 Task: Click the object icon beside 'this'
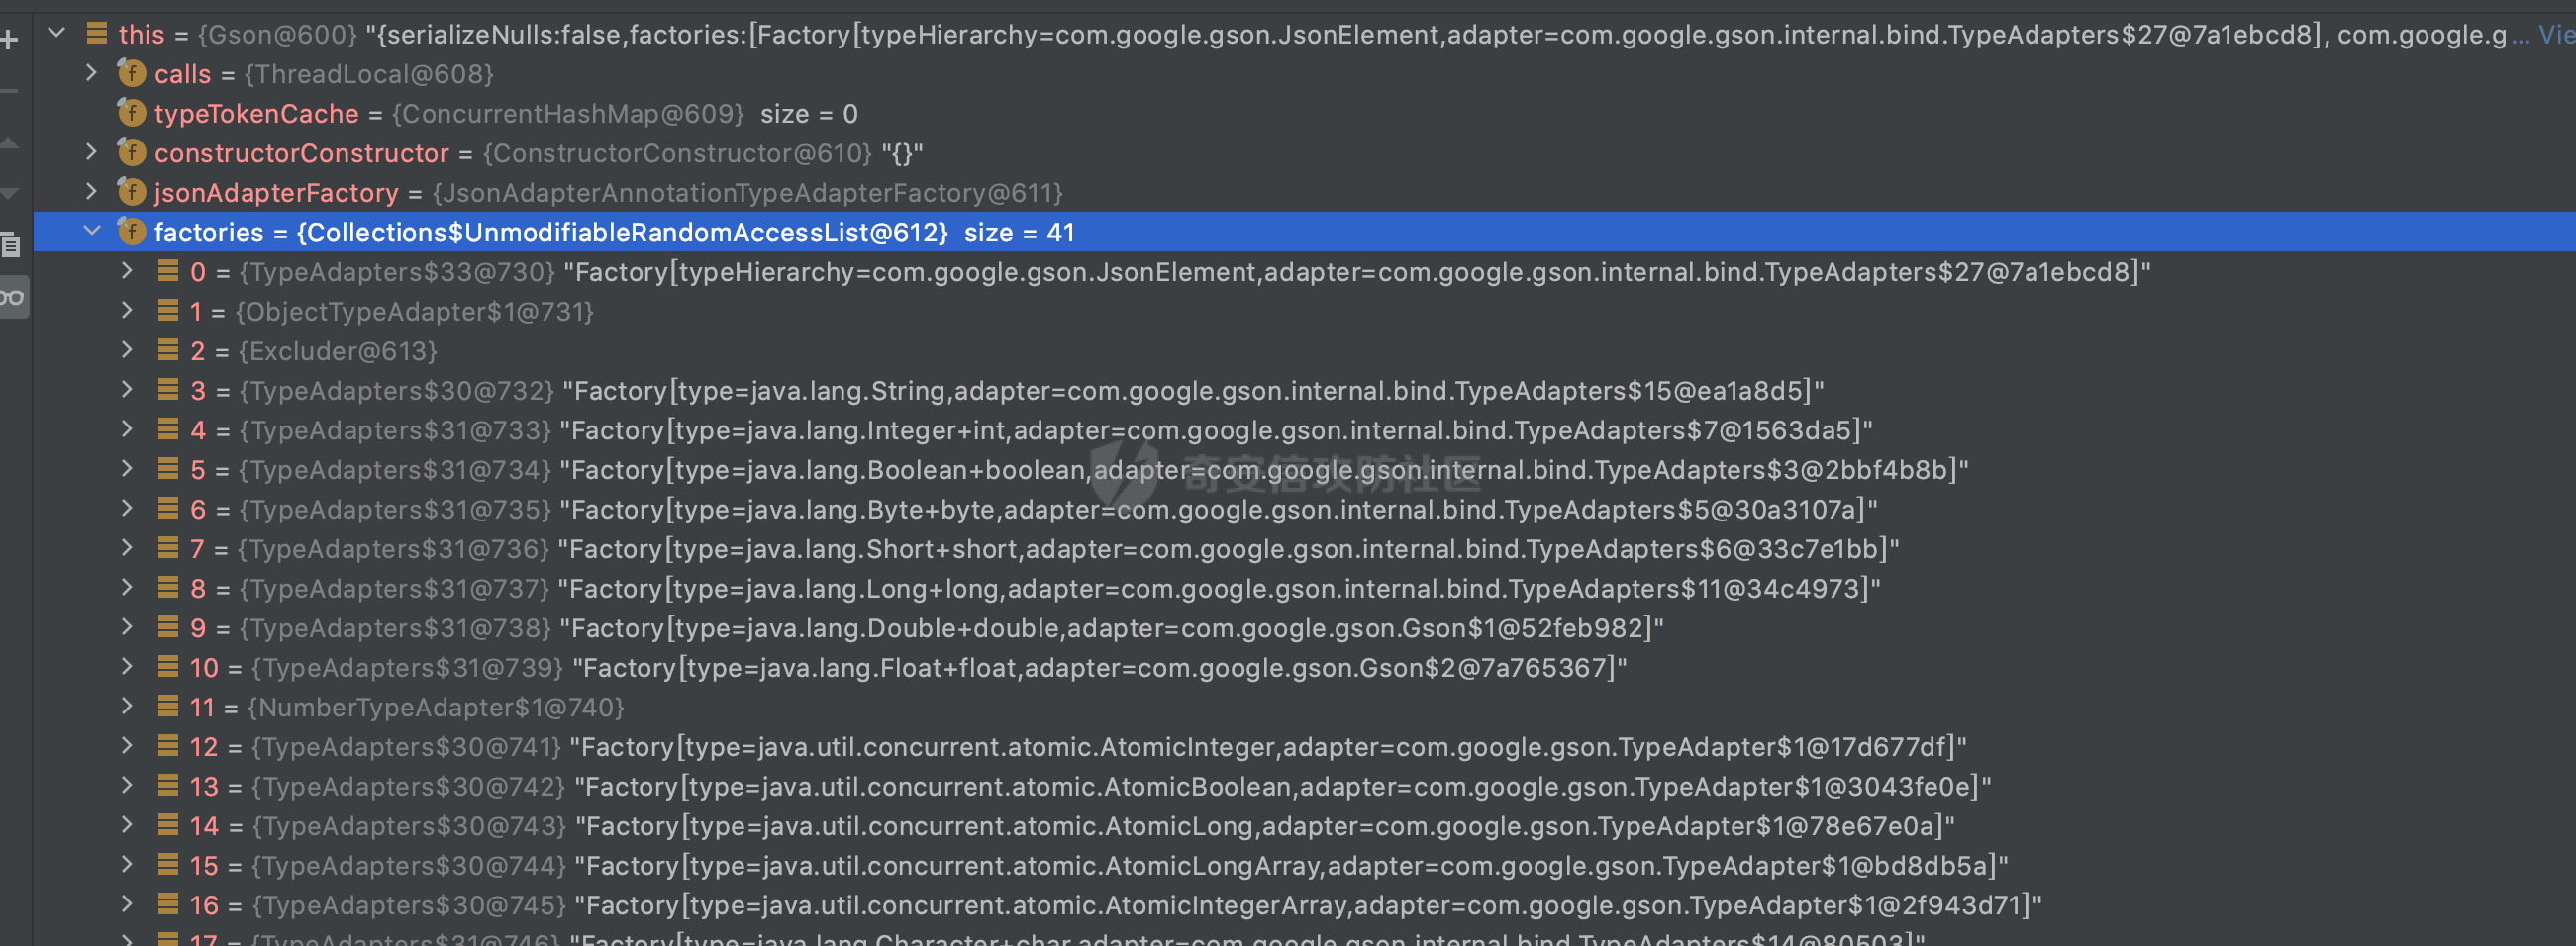pyautogui.click(x=97, y=34)
